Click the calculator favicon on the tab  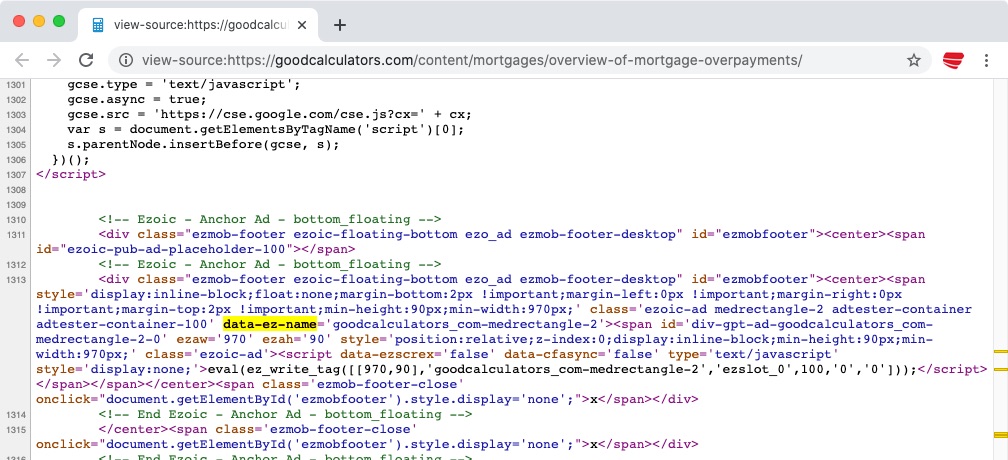click(98, 25)
